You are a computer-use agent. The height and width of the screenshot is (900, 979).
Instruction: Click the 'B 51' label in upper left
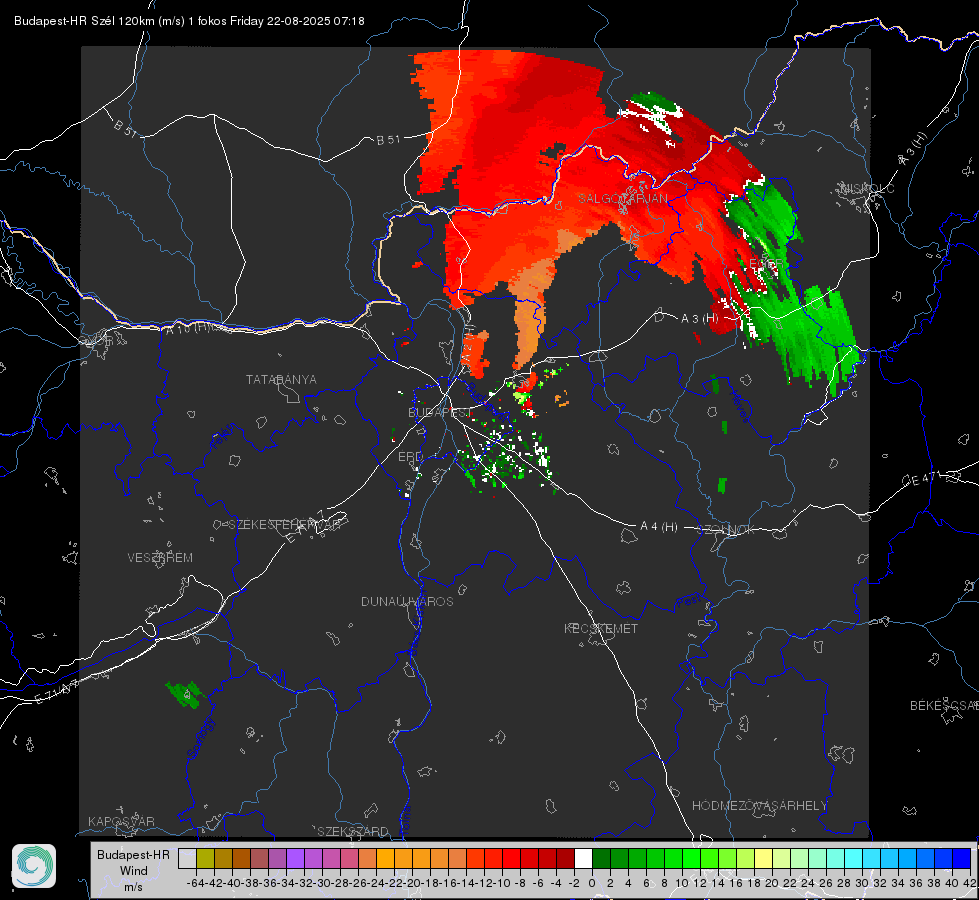point(125,128)
